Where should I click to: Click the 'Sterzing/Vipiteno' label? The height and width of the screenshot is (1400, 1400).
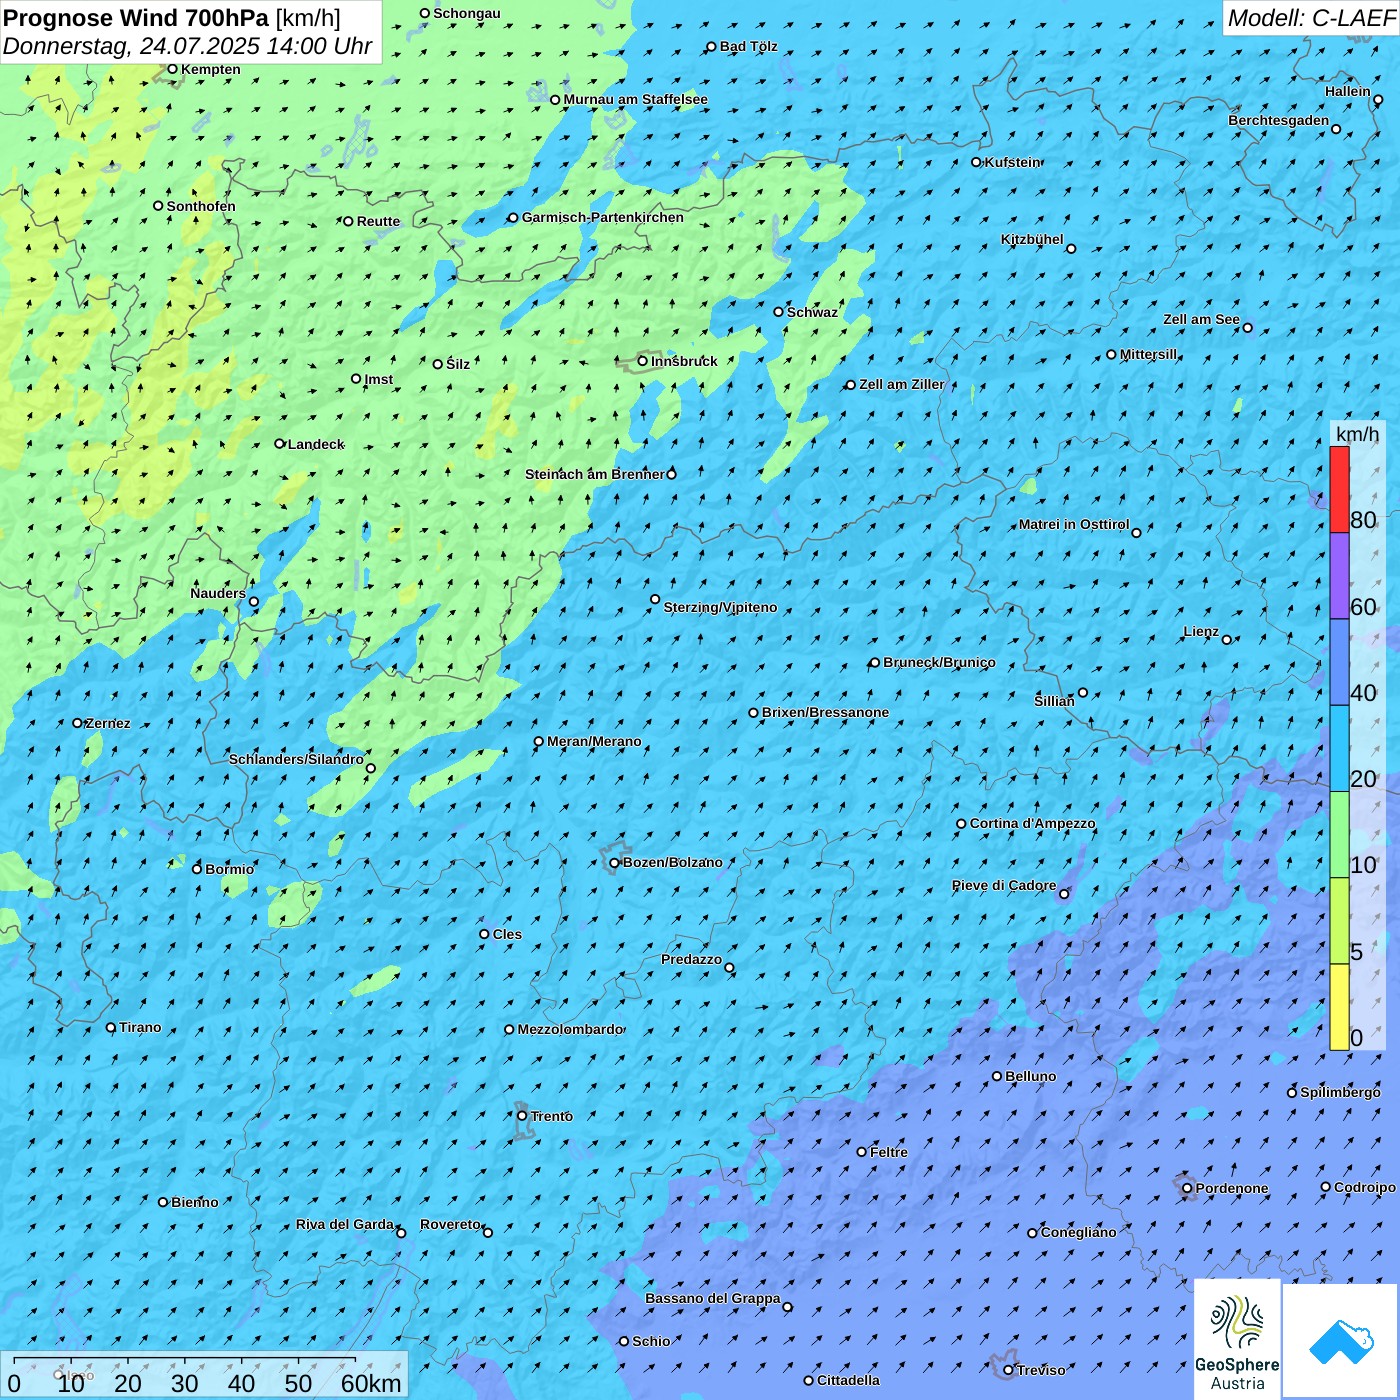click(x=720, y=607)
